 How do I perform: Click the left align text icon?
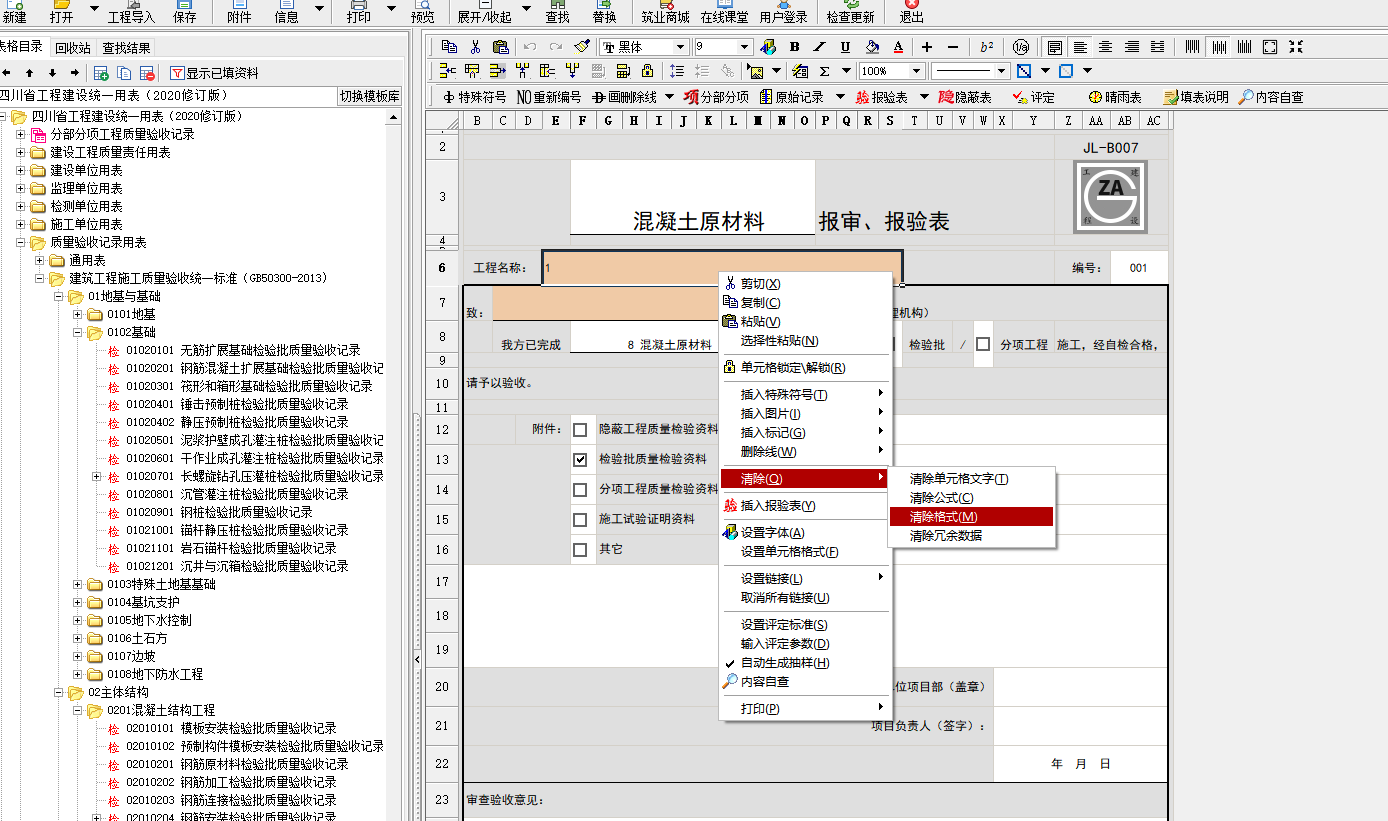(1080, 47)
